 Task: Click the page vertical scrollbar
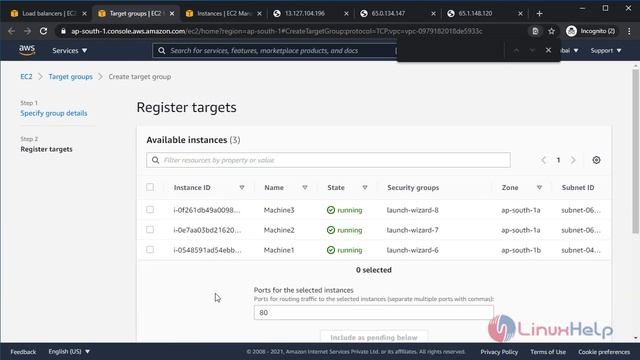(x=636, y=151)
